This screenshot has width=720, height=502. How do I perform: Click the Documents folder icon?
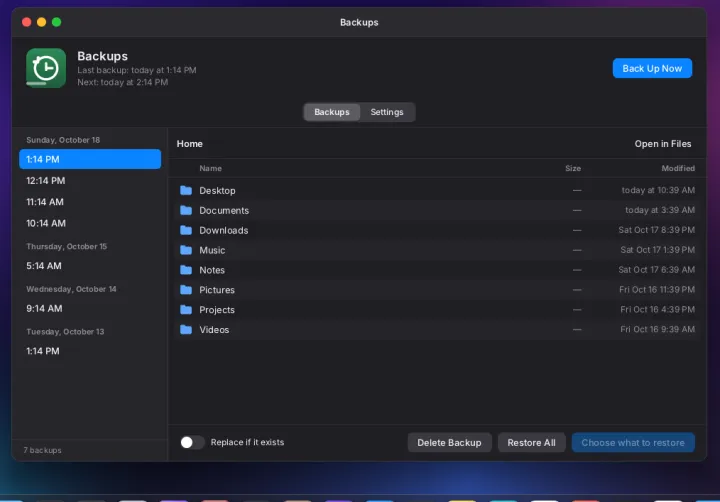coord(186,210)
